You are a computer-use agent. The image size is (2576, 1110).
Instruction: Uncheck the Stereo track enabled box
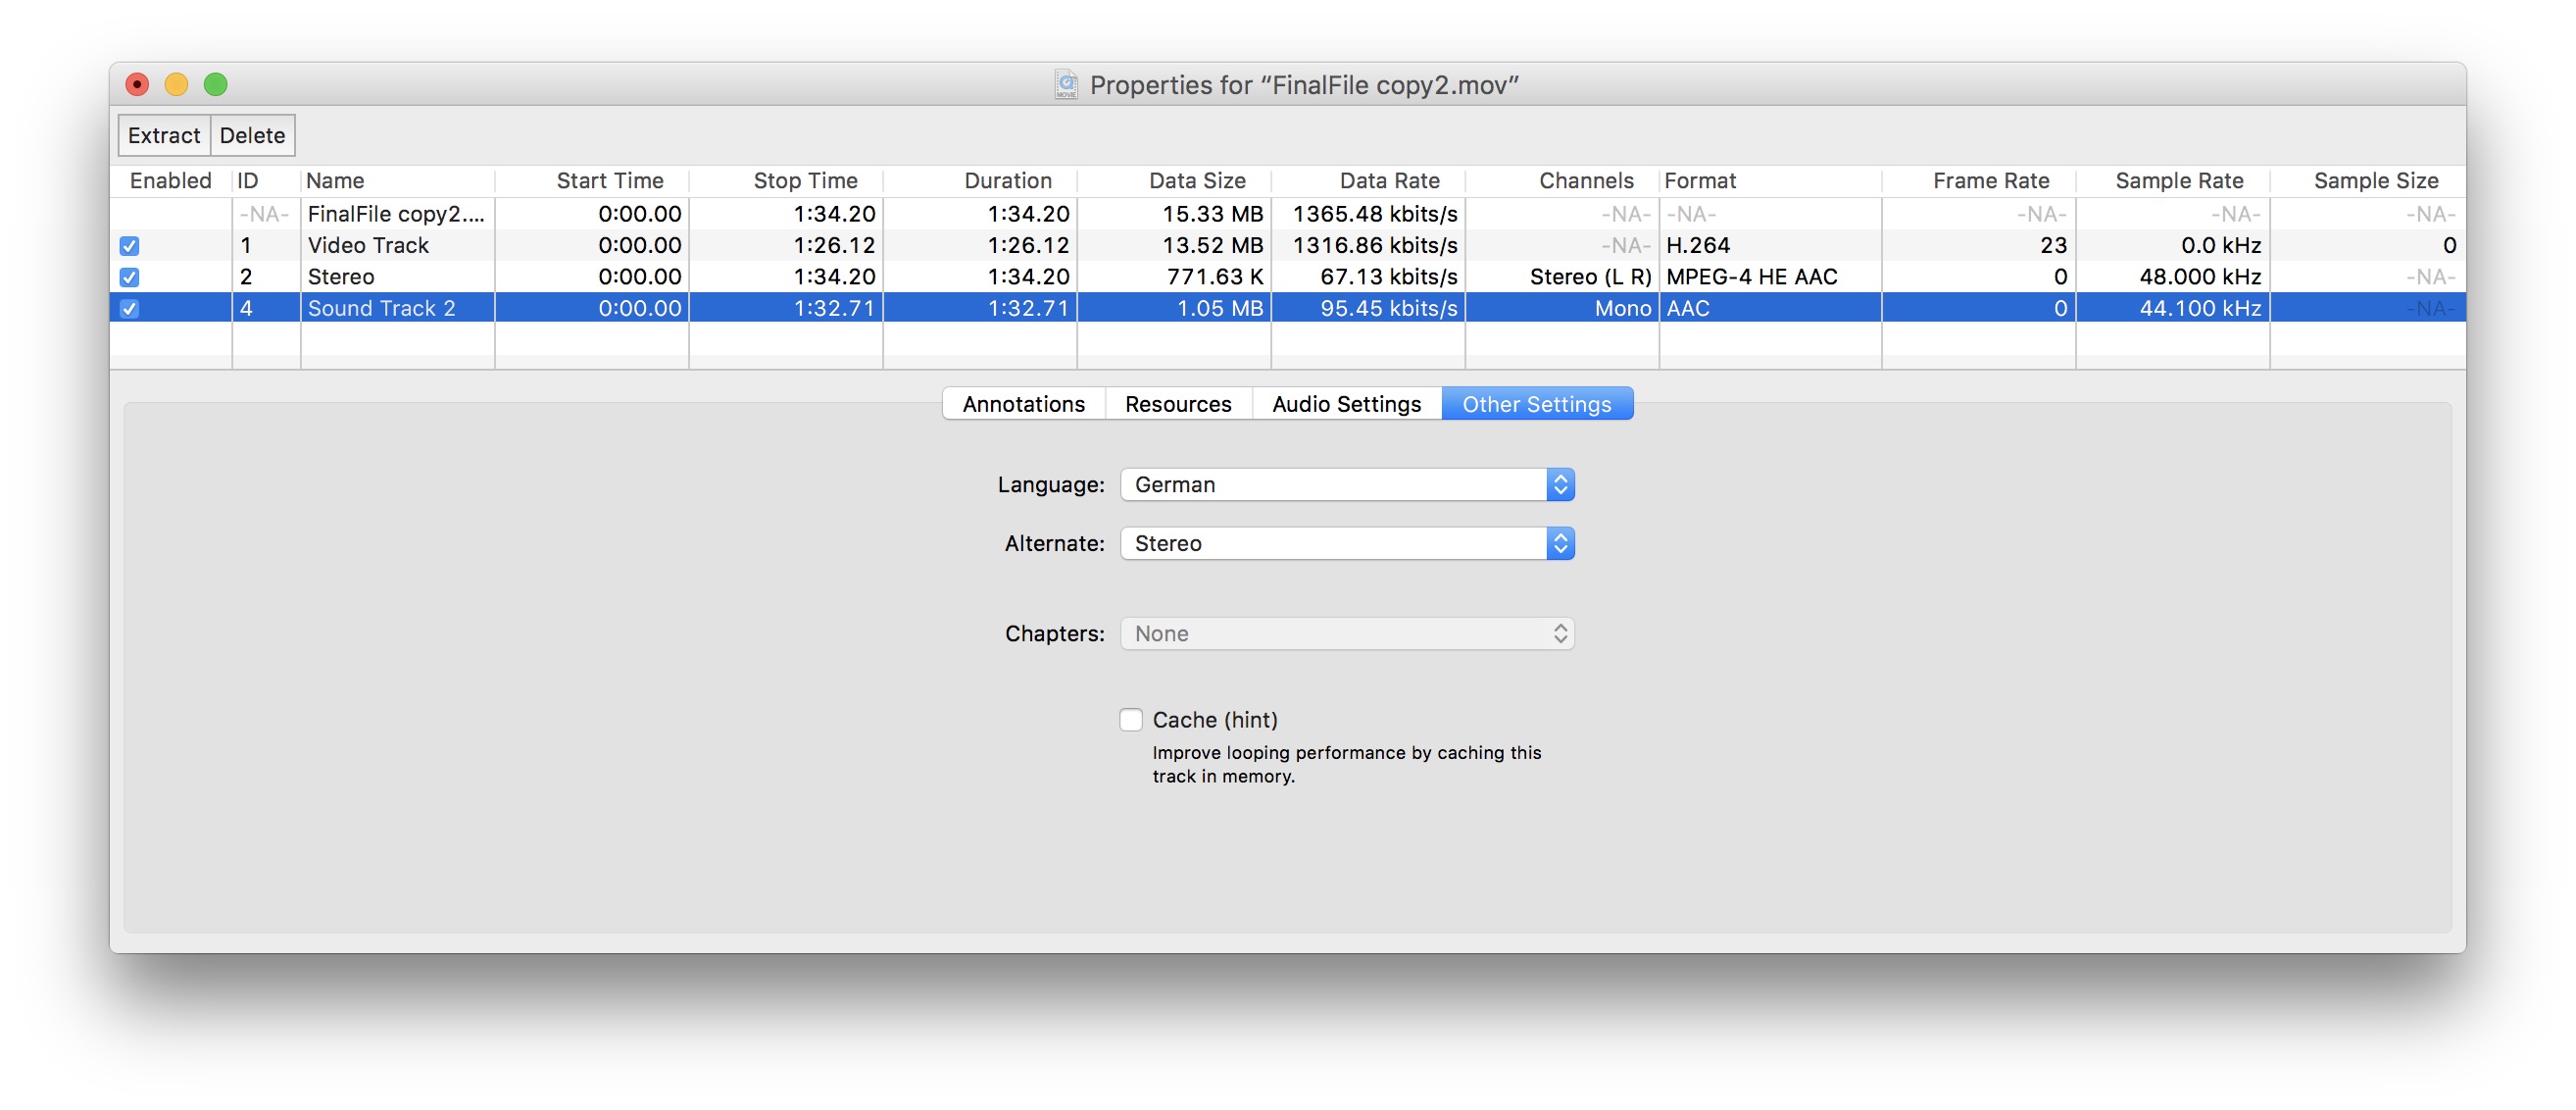tap(129, 277)
